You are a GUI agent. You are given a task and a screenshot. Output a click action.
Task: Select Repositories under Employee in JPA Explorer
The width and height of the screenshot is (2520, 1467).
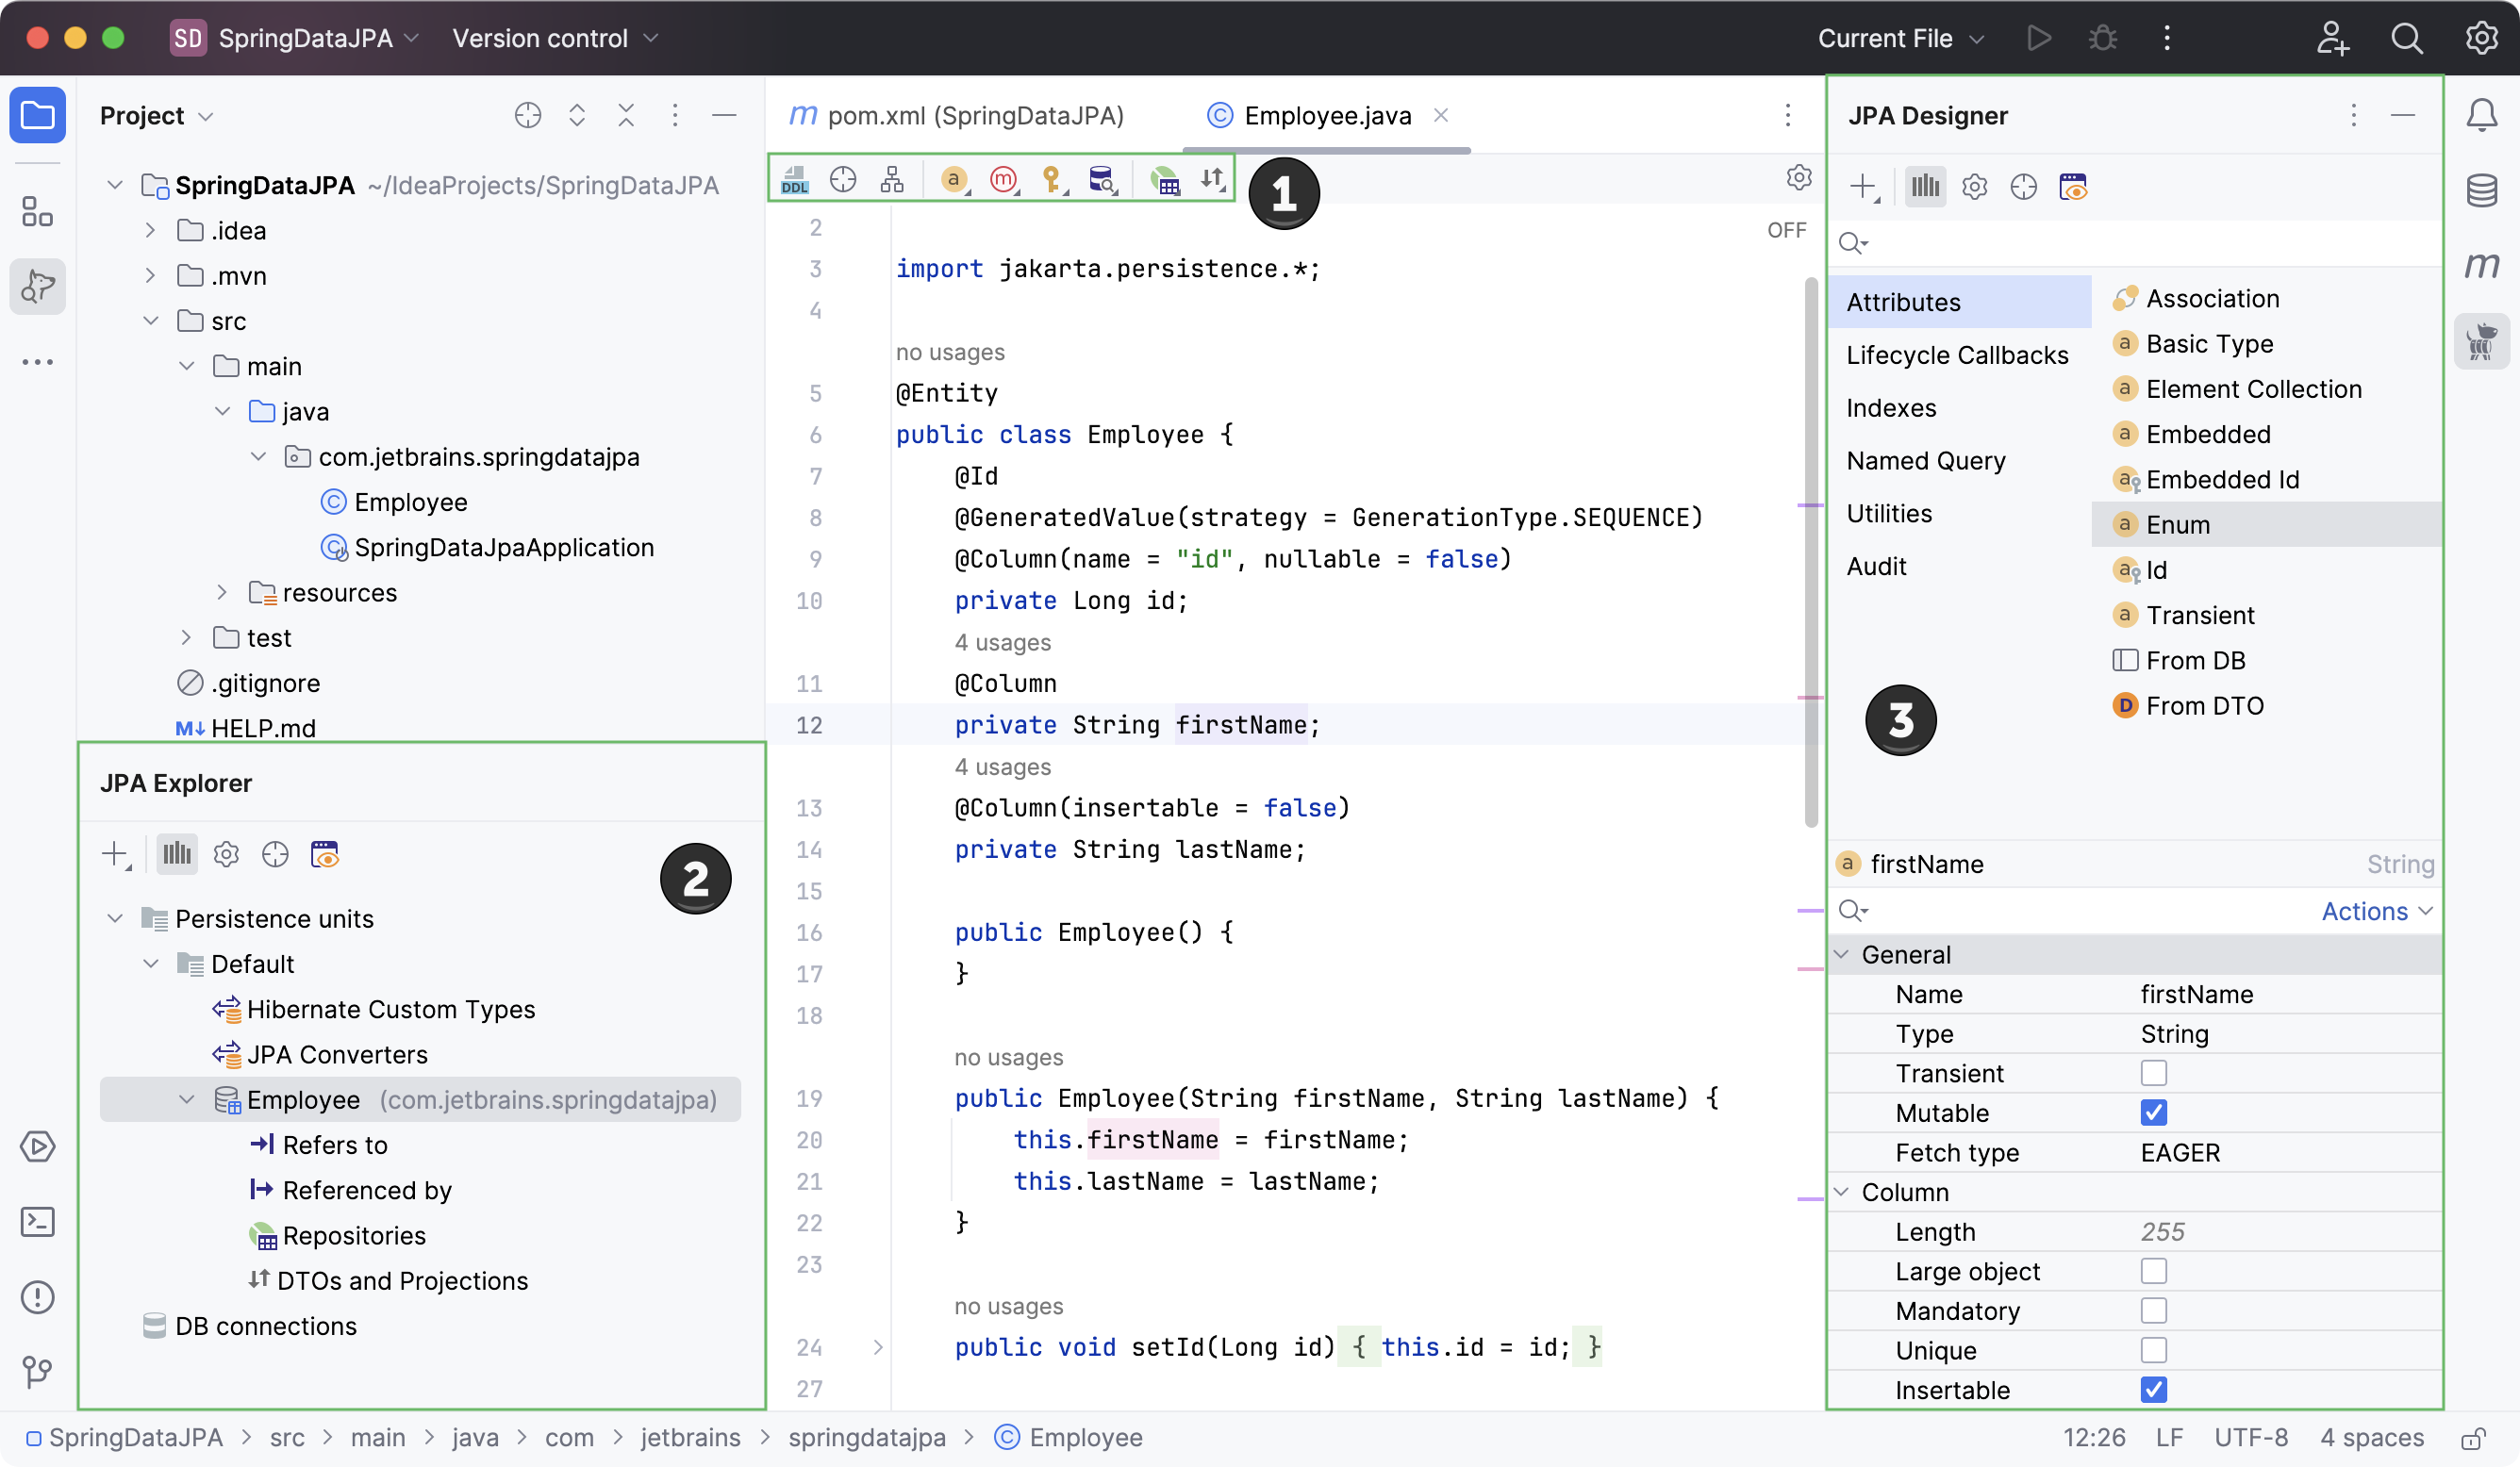(338, 1236)
